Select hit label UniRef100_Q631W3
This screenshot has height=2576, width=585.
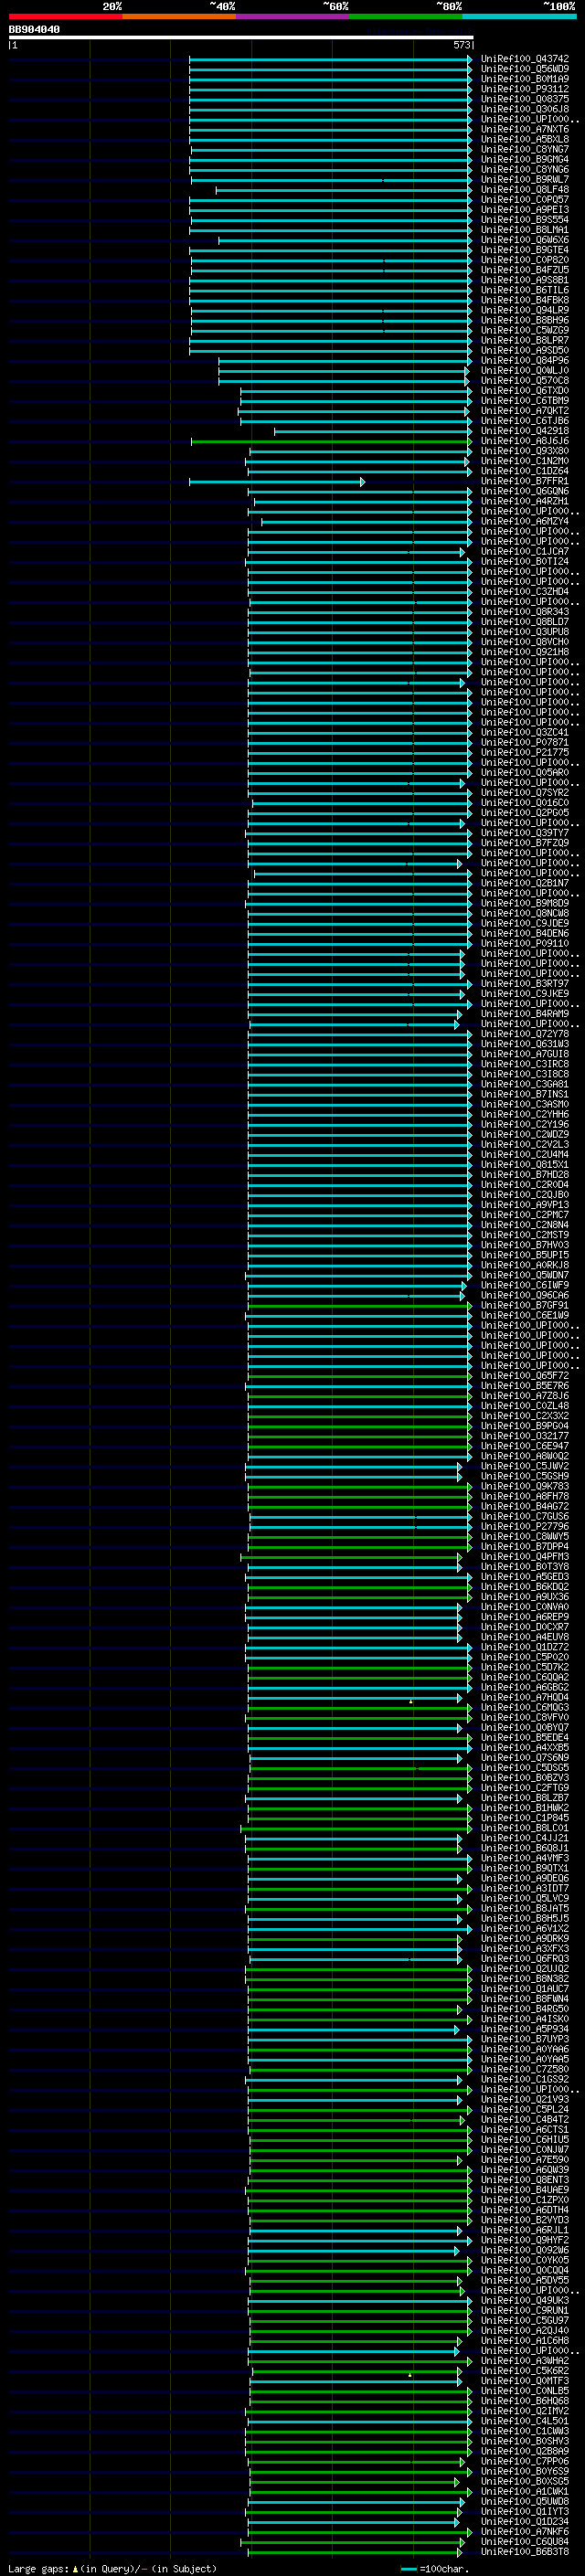525,1044
